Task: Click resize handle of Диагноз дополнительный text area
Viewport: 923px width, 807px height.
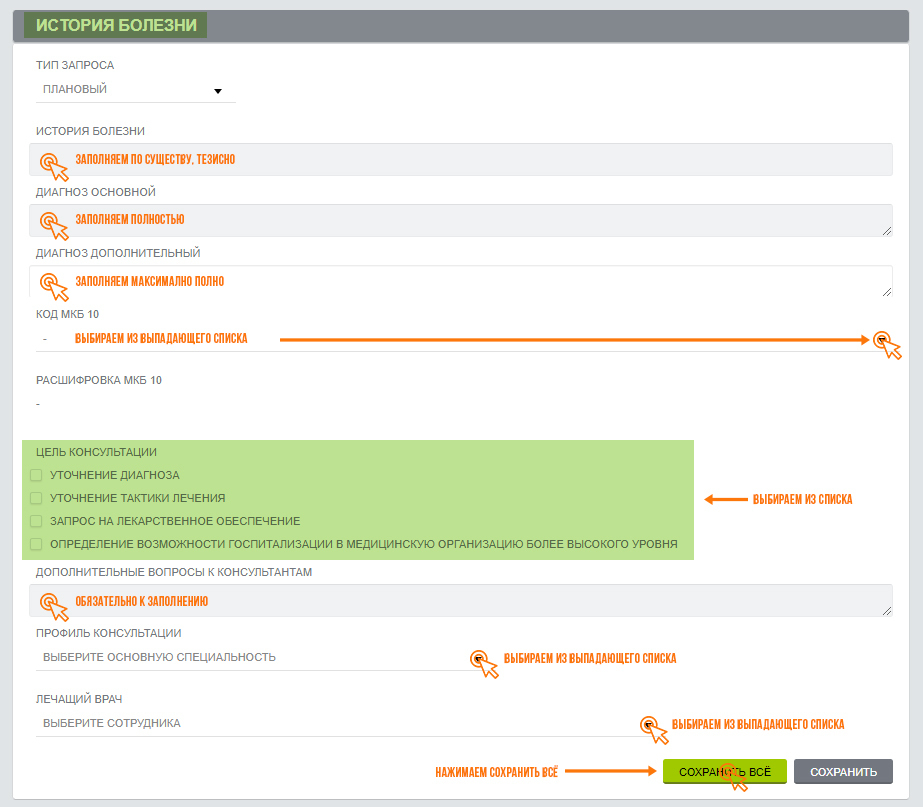Action: tap(886, 291)
